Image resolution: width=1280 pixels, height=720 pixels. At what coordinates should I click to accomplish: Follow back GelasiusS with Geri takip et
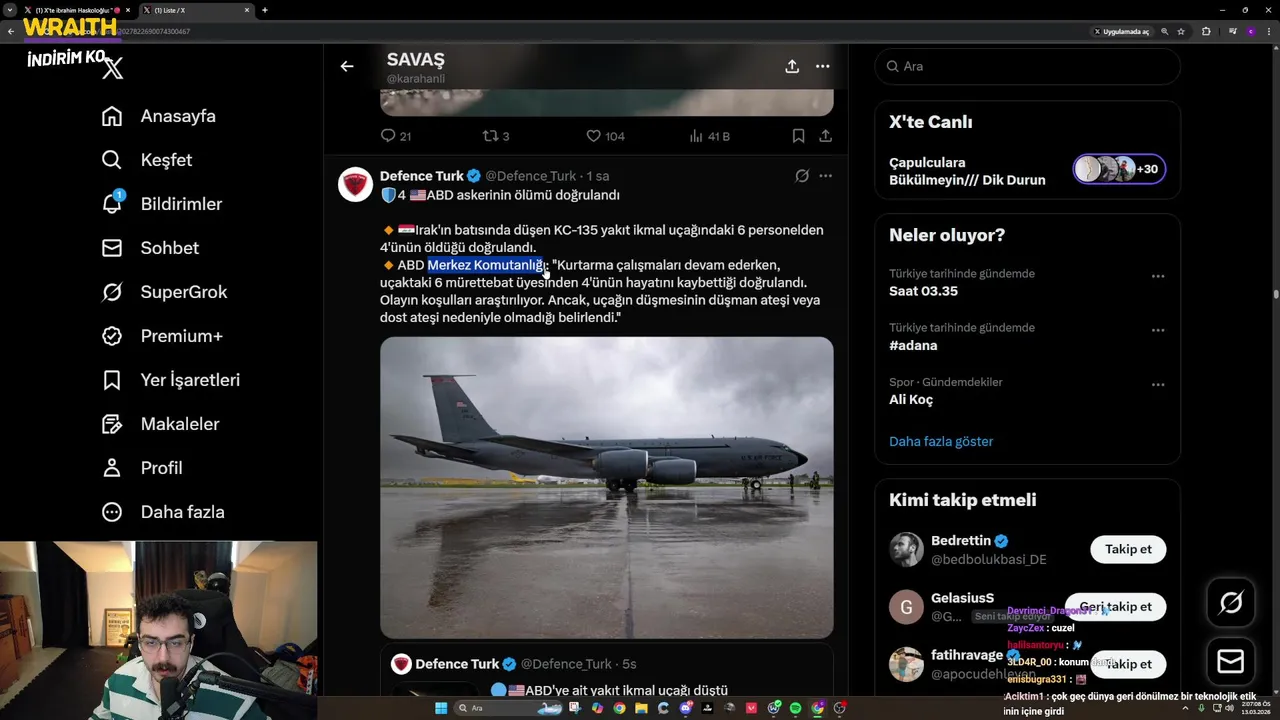[1115, 606]
